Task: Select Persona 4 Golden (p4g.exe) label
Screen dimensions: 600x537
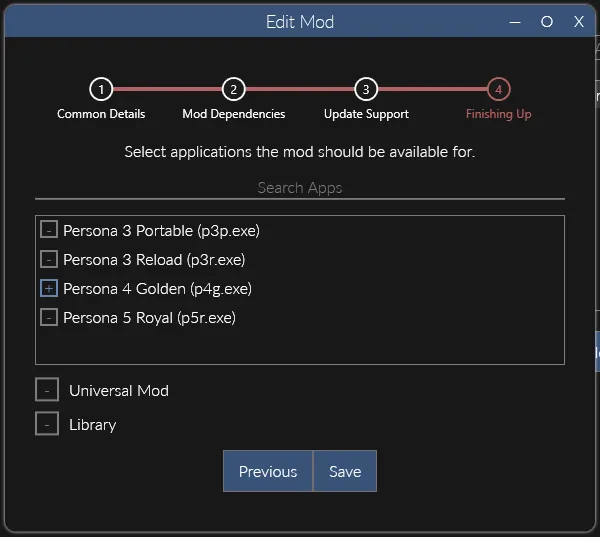Action: point(158,289)
